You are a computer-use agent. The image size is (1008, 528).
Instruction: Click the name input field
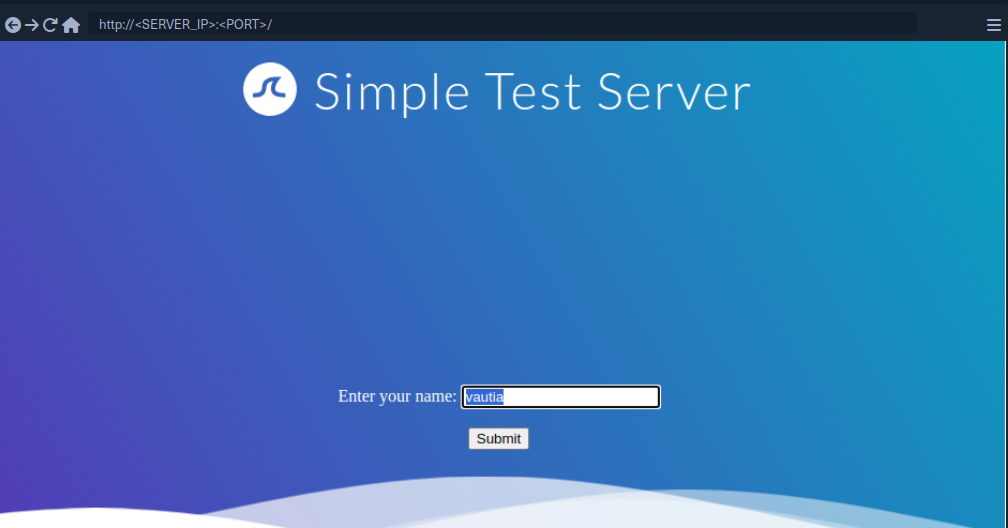[560, 397]
